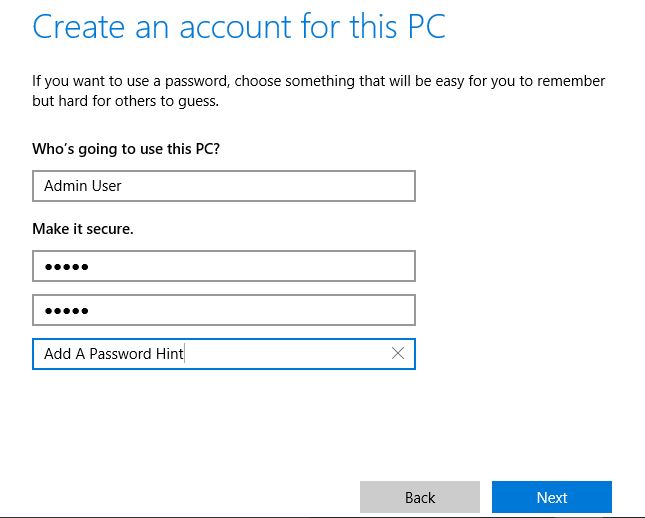Clear the password hint with the X icon
Screen dimensions: 645x518
click(x=398, y=353)
